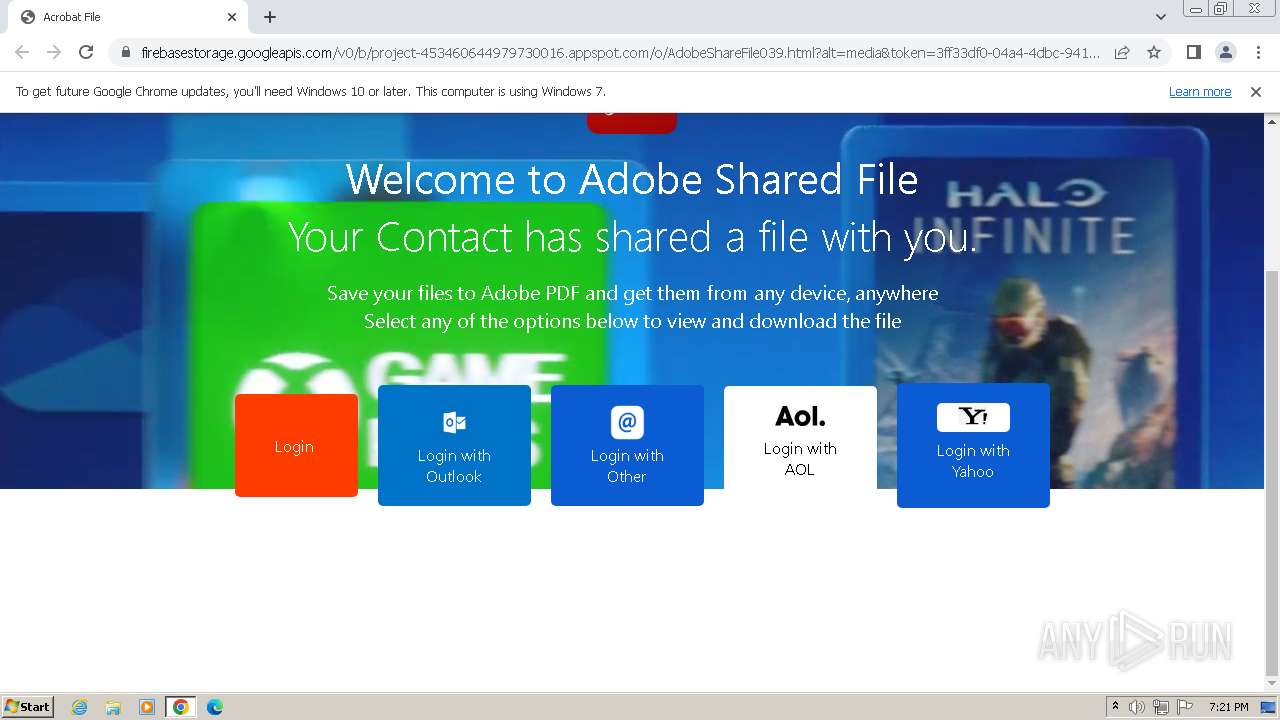This screenshot has width=1280, height=720.
Task: Click the scrollbar down arrow
Action: [1272, 684]
